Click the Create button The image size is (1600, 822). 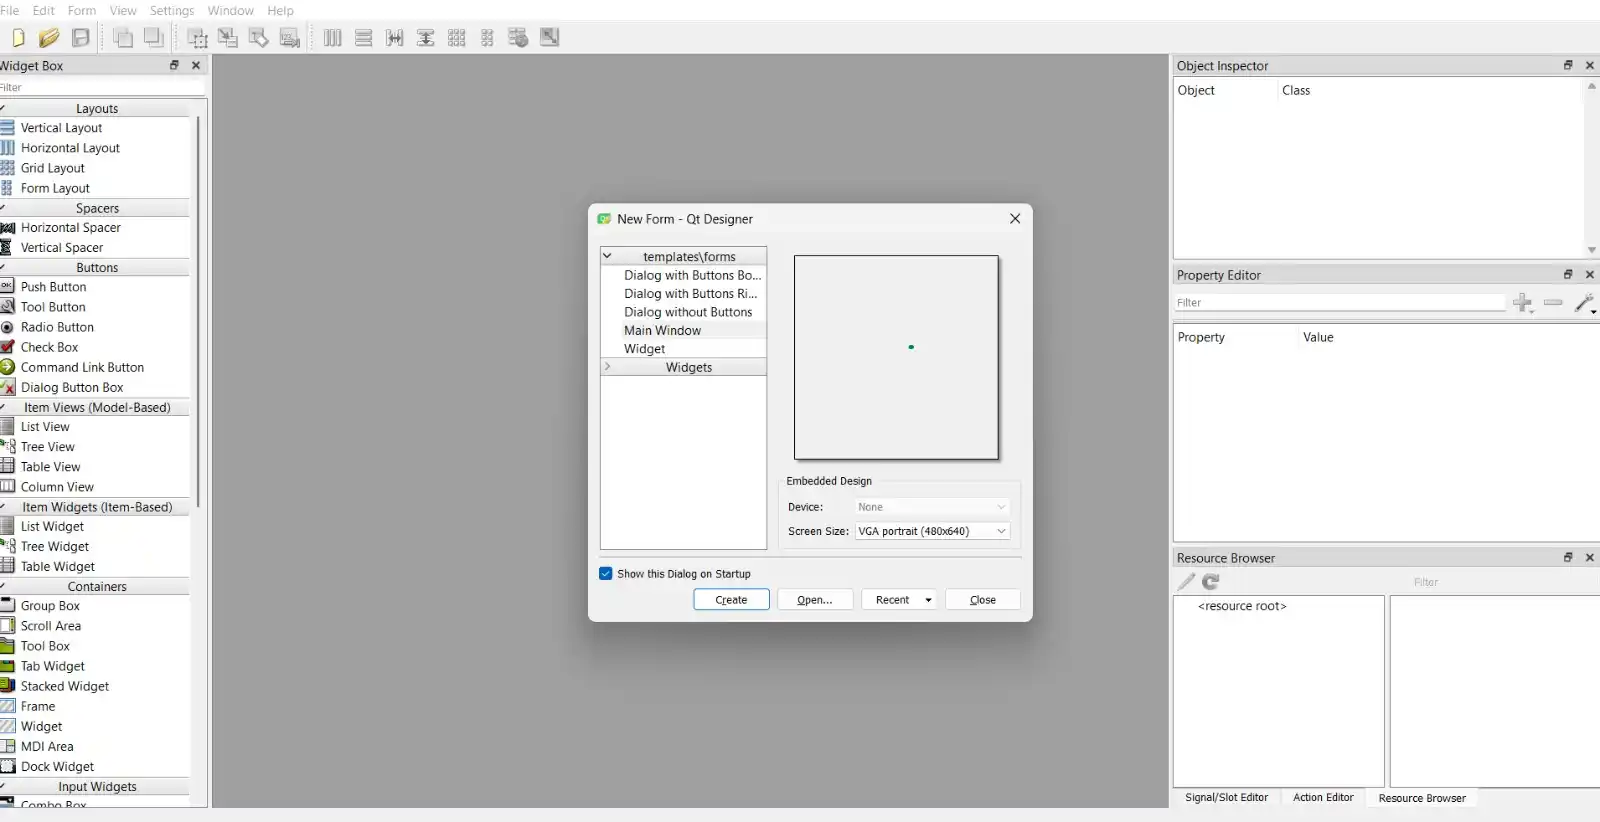[x=731, y=600]
